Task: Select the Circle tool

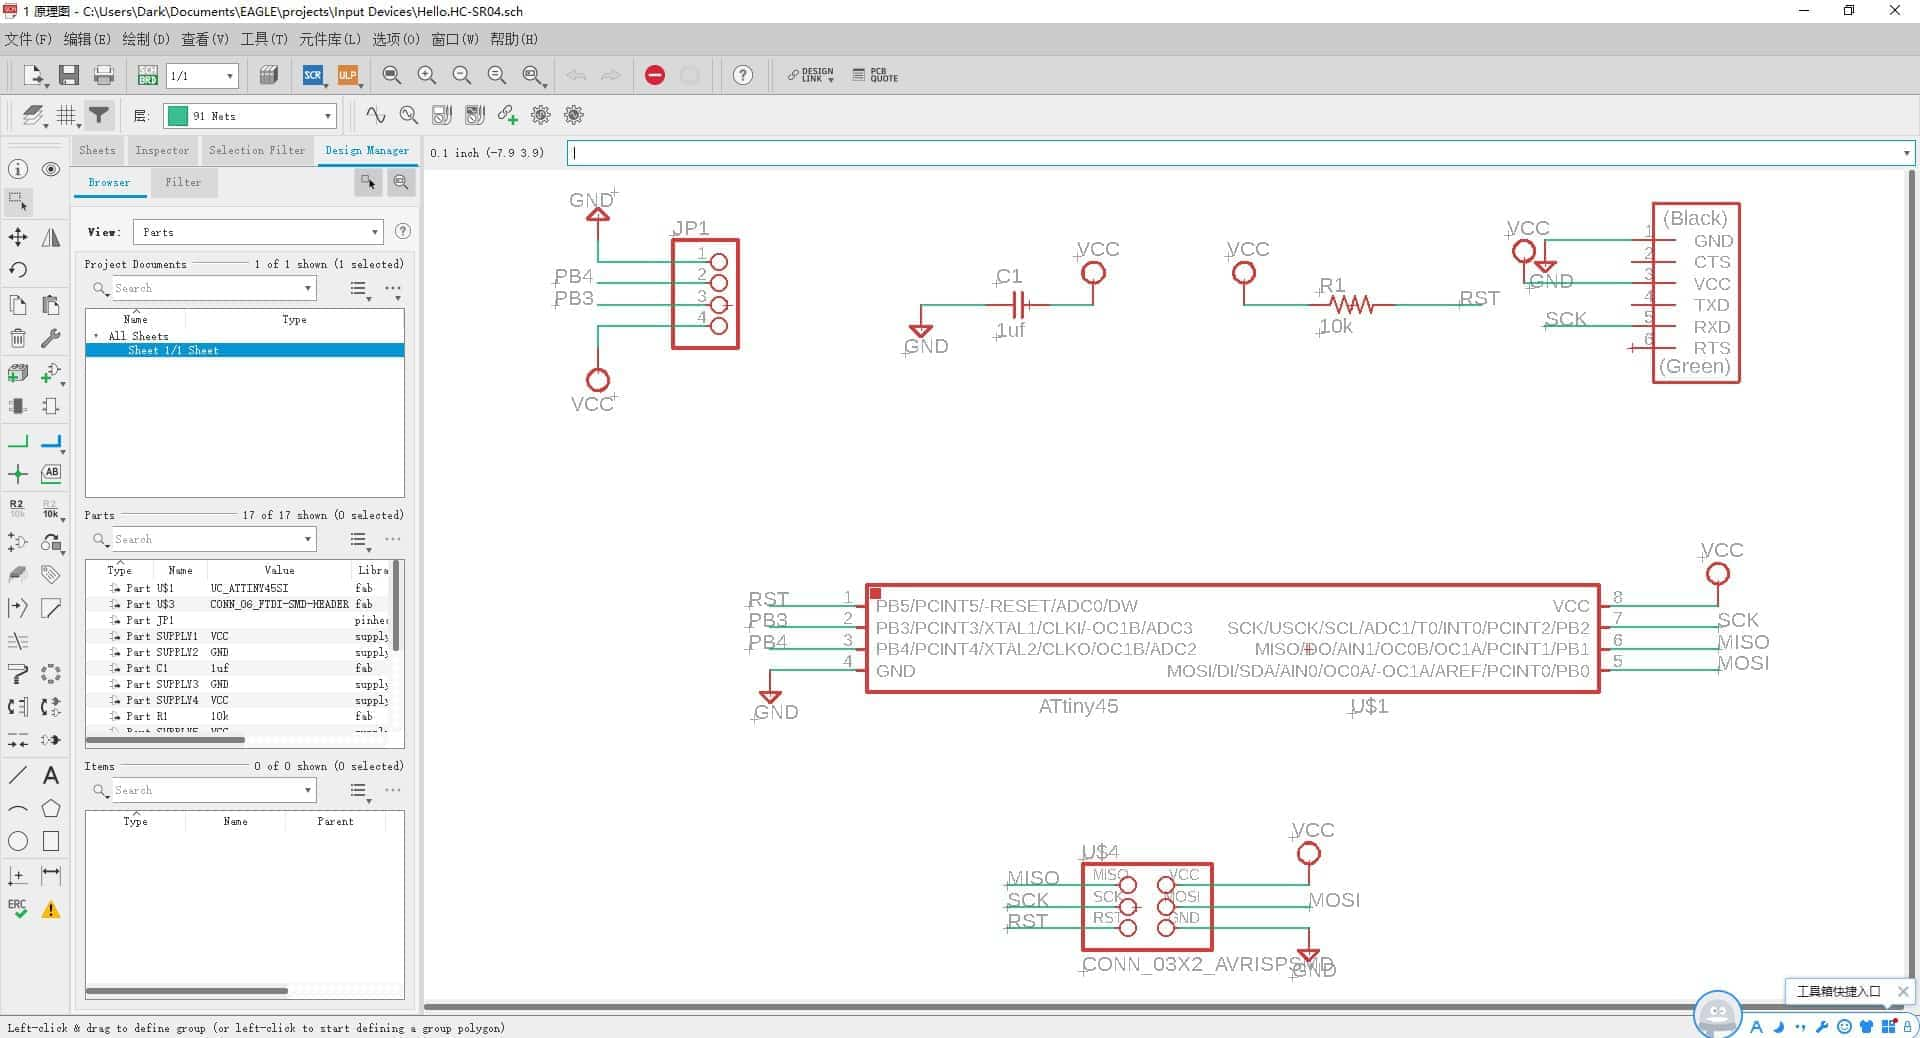Action: point(18,841)
